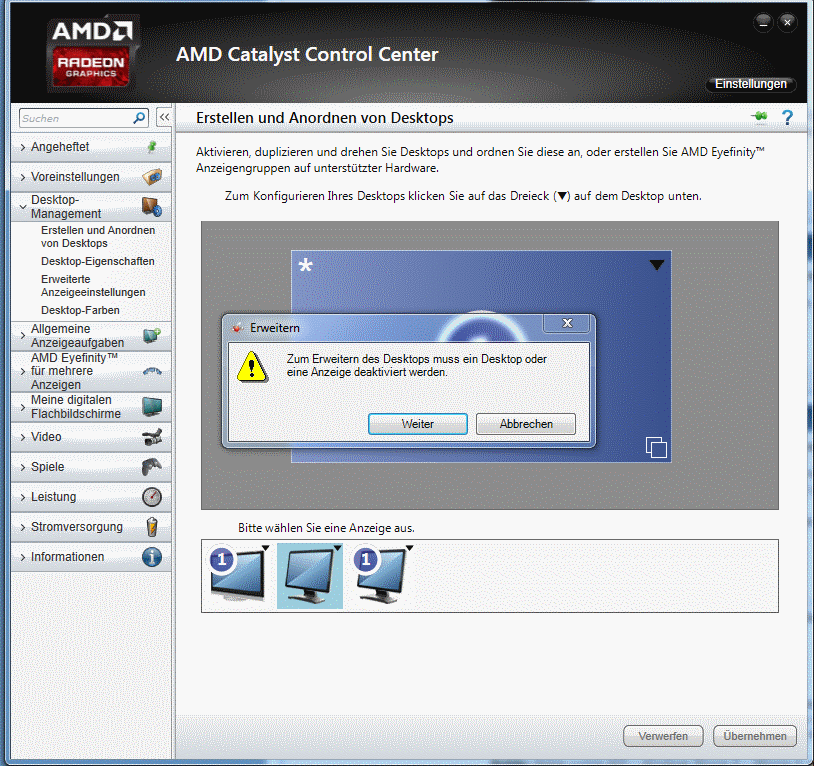The image size is (814, 766).
Task: Click the Desktop-Management monitor icon
Action: click(x=152, y=207)
